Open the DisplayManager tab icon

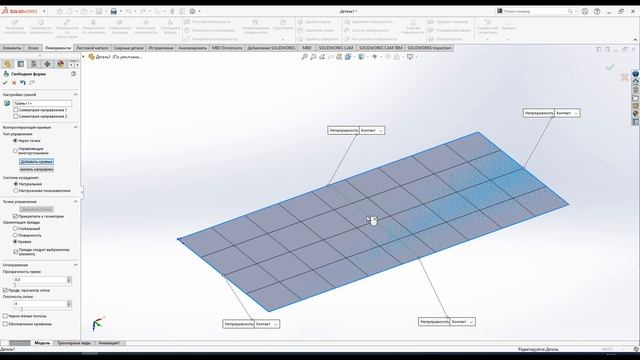point(60,64)
